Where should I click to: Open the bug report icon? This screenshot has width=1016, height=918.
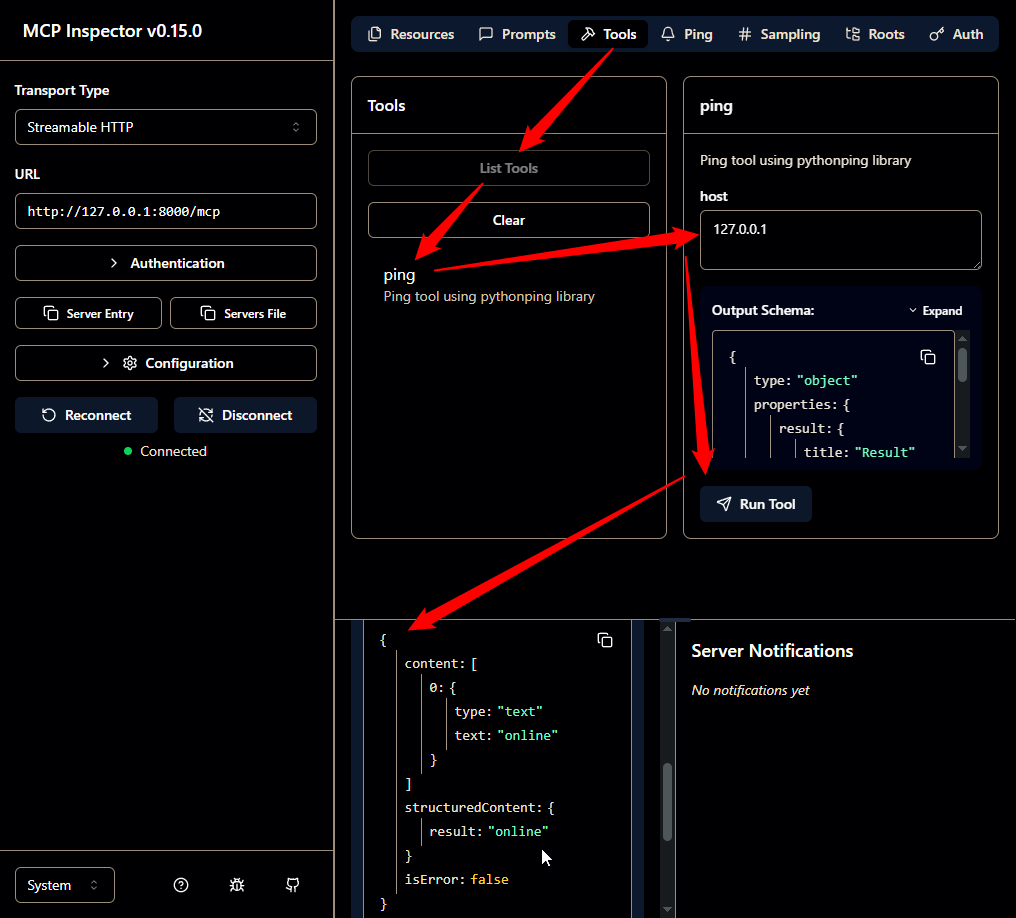tap(237, 885)
